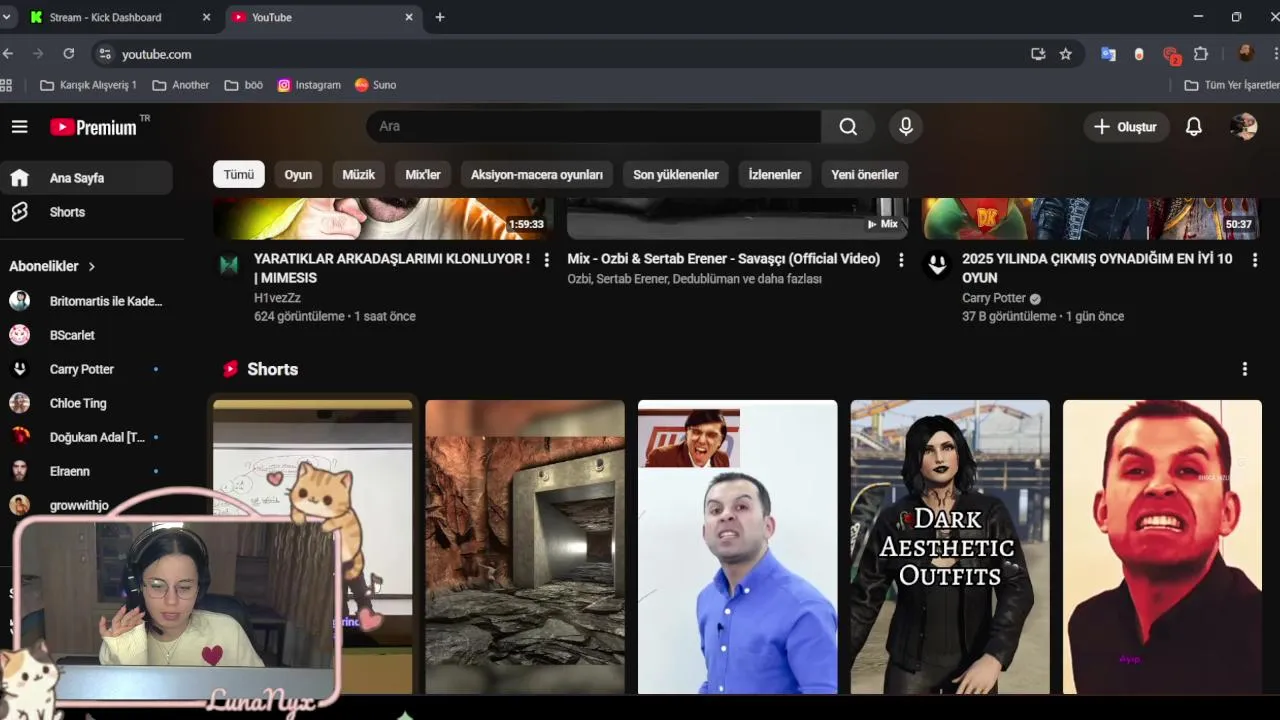The width and height of the screenshot is (1280, 720).
Task: Select the Aksiyon-macera oyunları chip
Action: tap(537, 174)
